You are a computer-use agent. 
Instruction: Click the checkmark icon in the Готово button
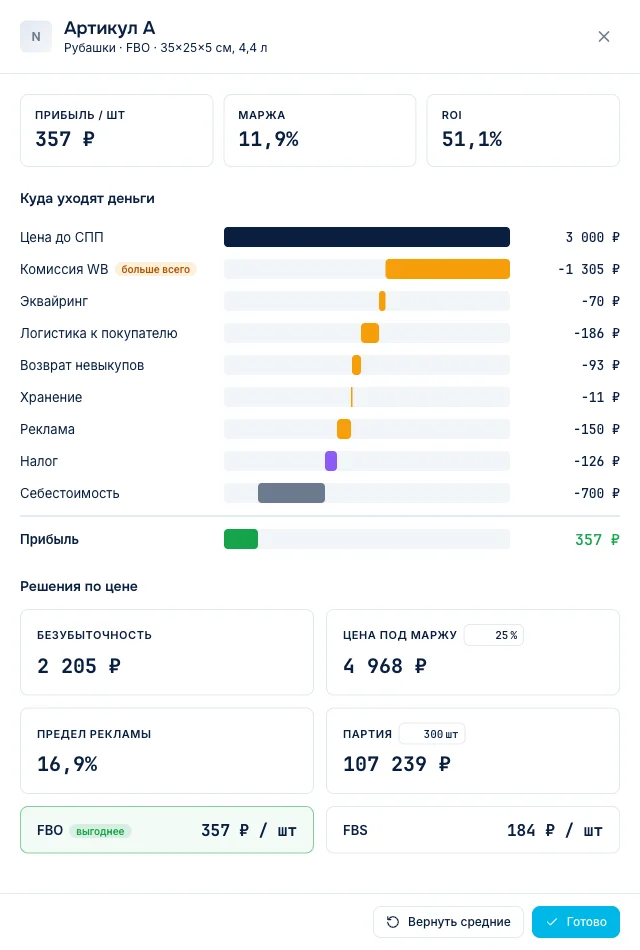[552, 922]
